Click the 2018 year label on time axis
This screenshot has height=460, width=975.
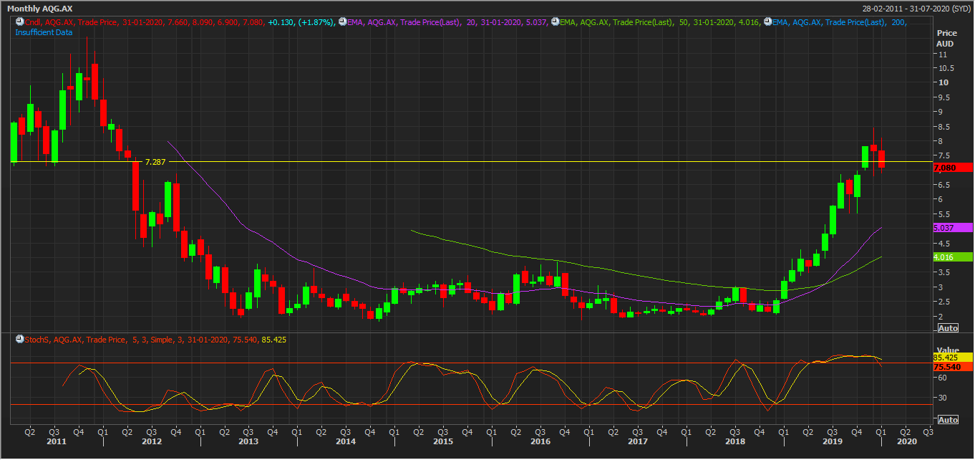pos(735,440)
